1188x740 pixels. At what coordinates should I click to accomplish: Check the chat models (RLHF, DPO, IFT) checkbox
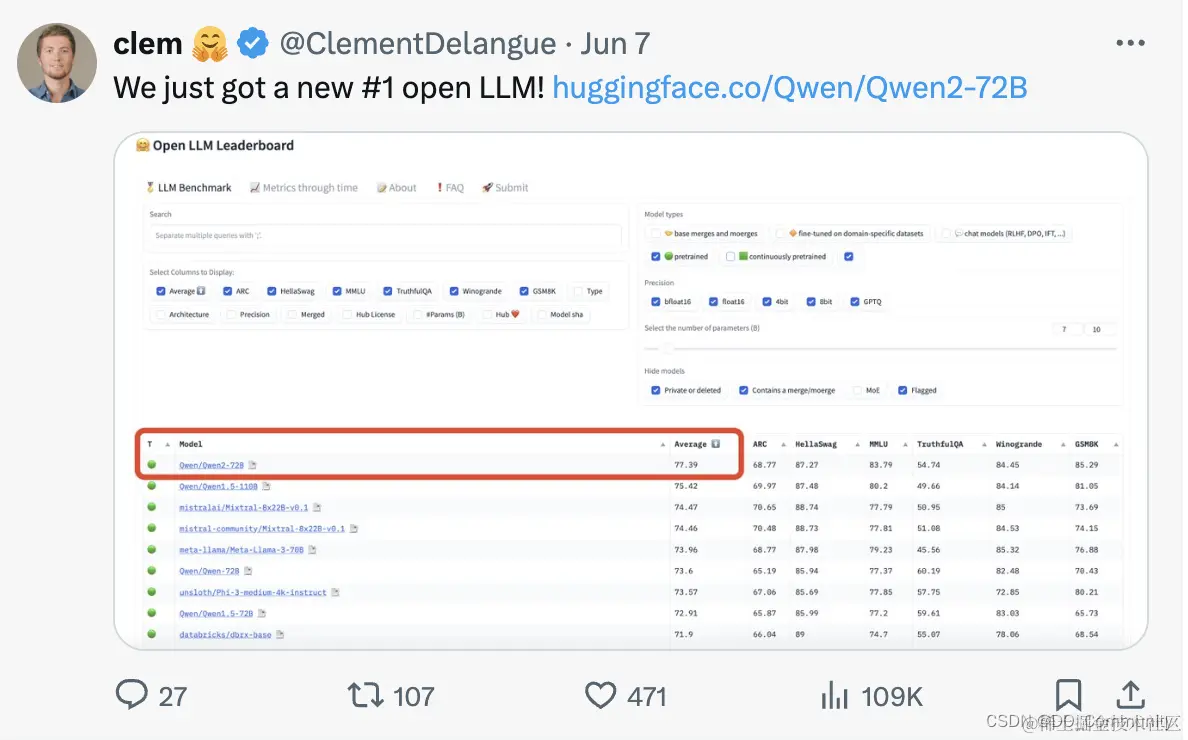click(x=946, y=233)
